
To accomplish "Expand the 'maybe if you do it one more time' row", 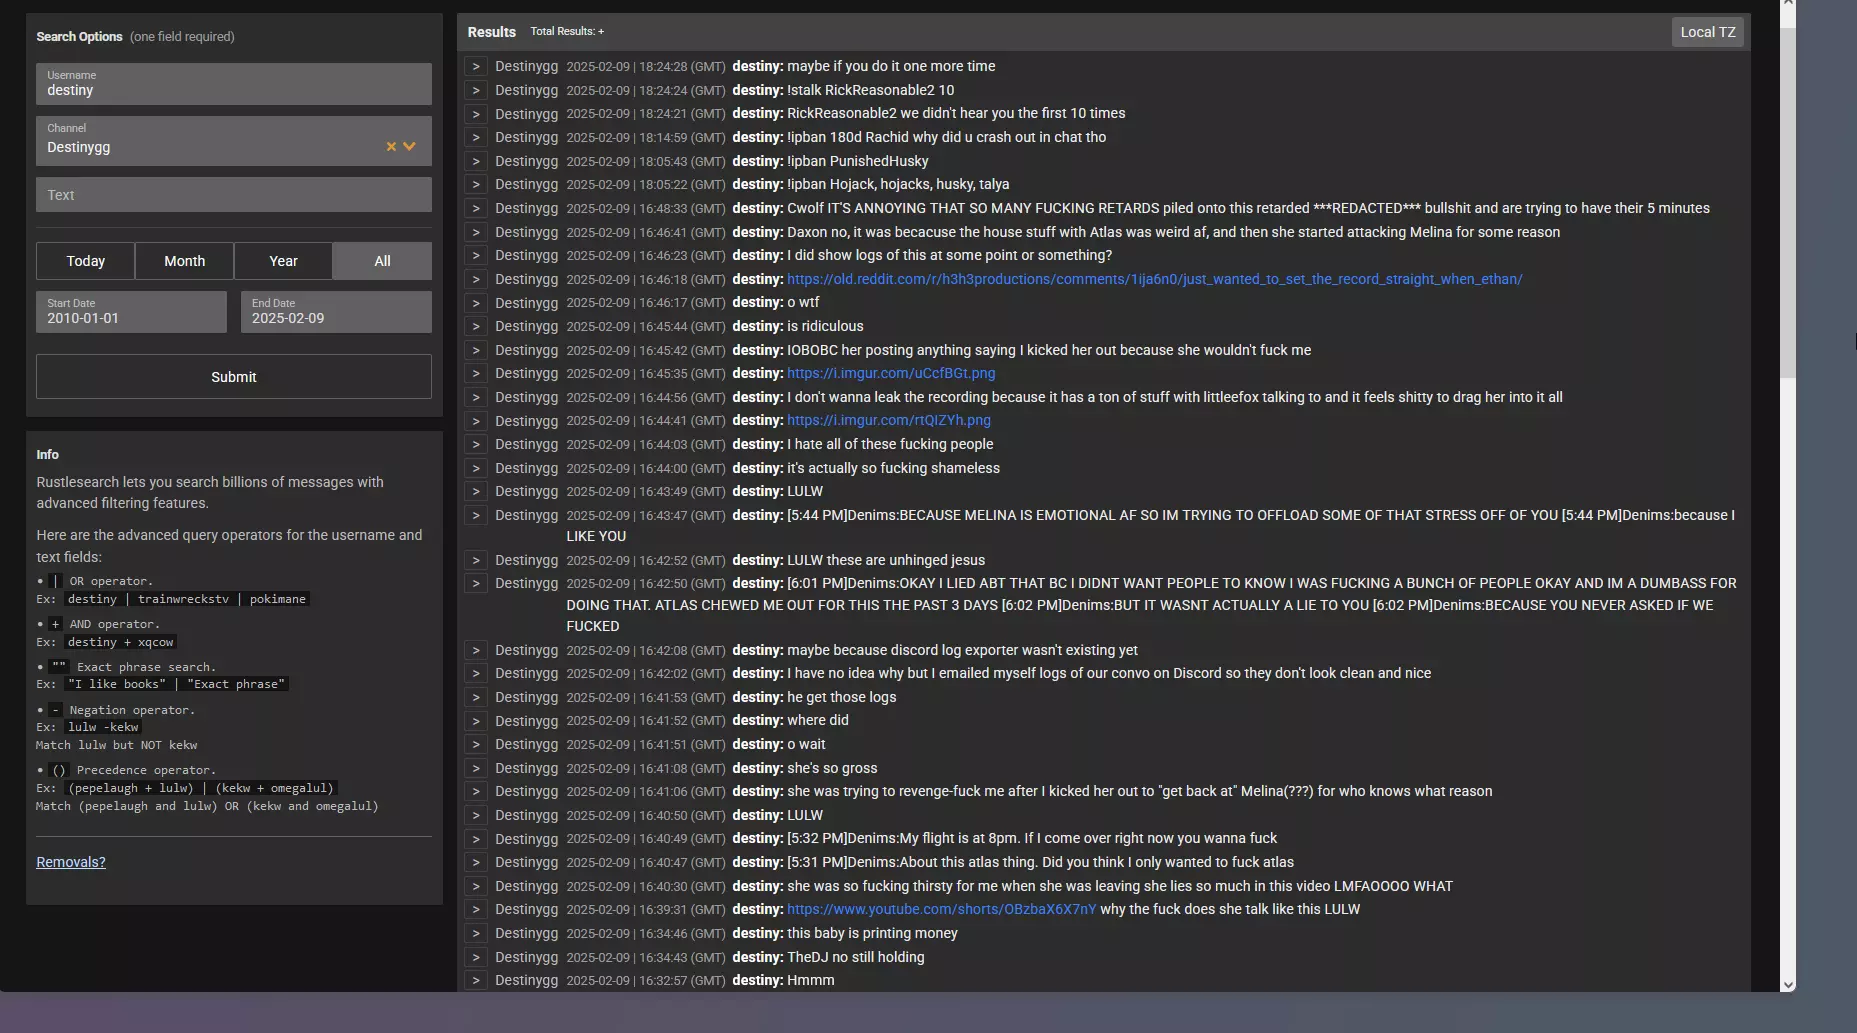I will [x=476, y=66].
